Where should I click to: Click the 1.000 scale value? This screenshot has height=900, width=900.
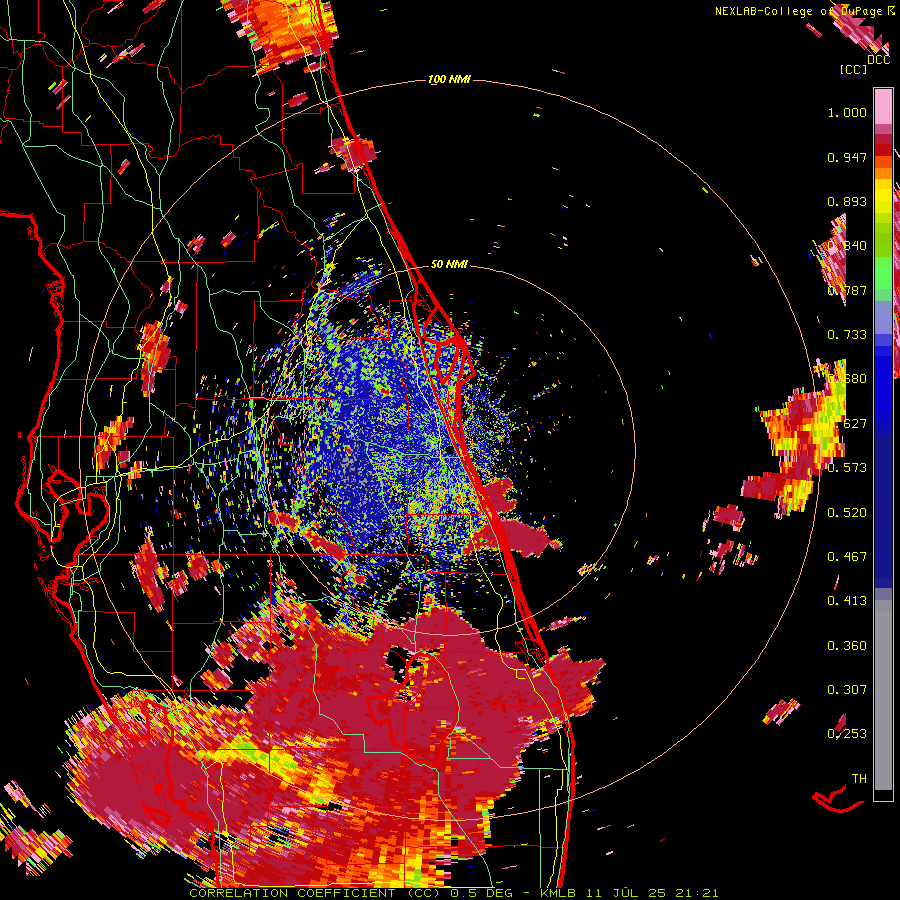(847, 112)
